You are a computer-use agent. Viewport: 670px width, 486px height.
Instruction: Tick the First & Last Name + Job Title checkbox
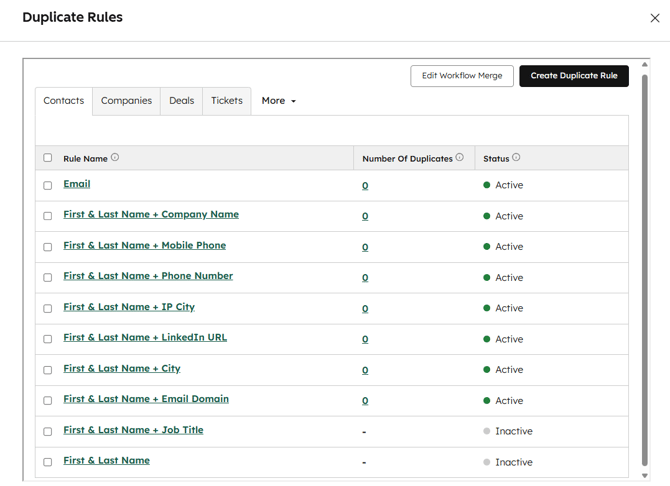(47, 431)
